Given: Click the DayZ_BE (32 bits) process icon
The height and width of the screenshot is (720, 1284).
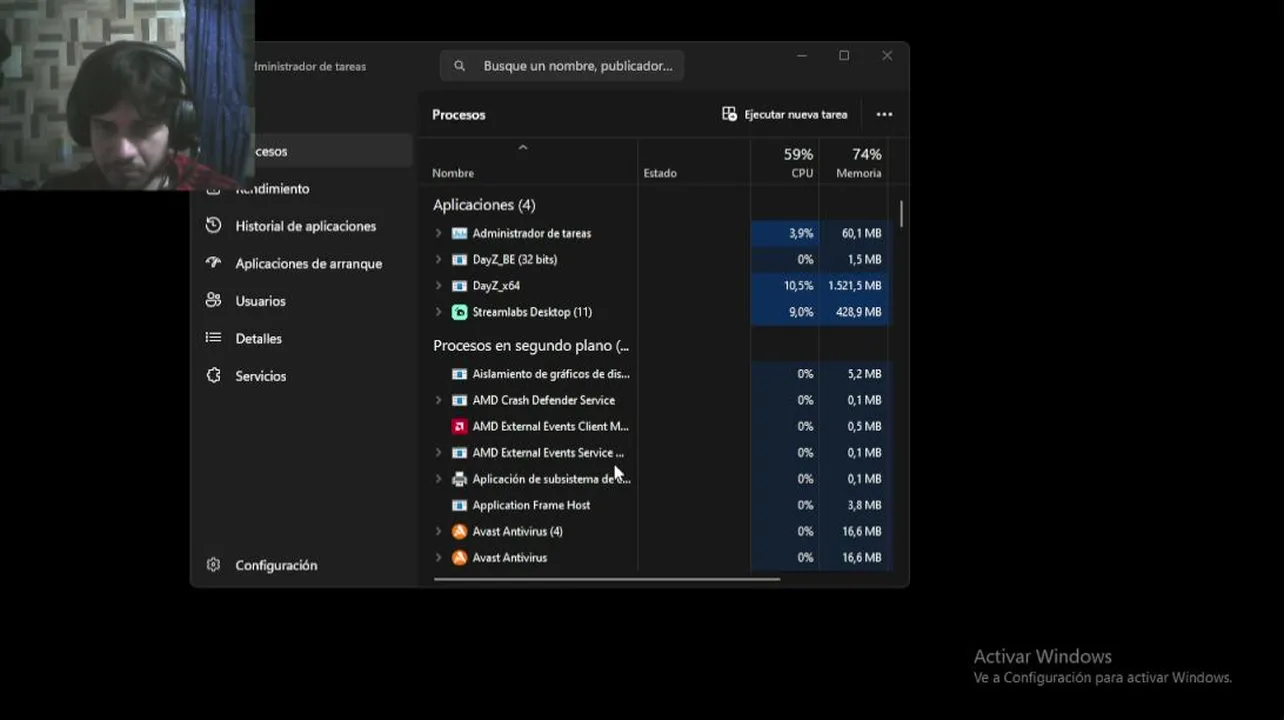Looking at the screenshot, I should pyautogui.click(x=459, y=259).
